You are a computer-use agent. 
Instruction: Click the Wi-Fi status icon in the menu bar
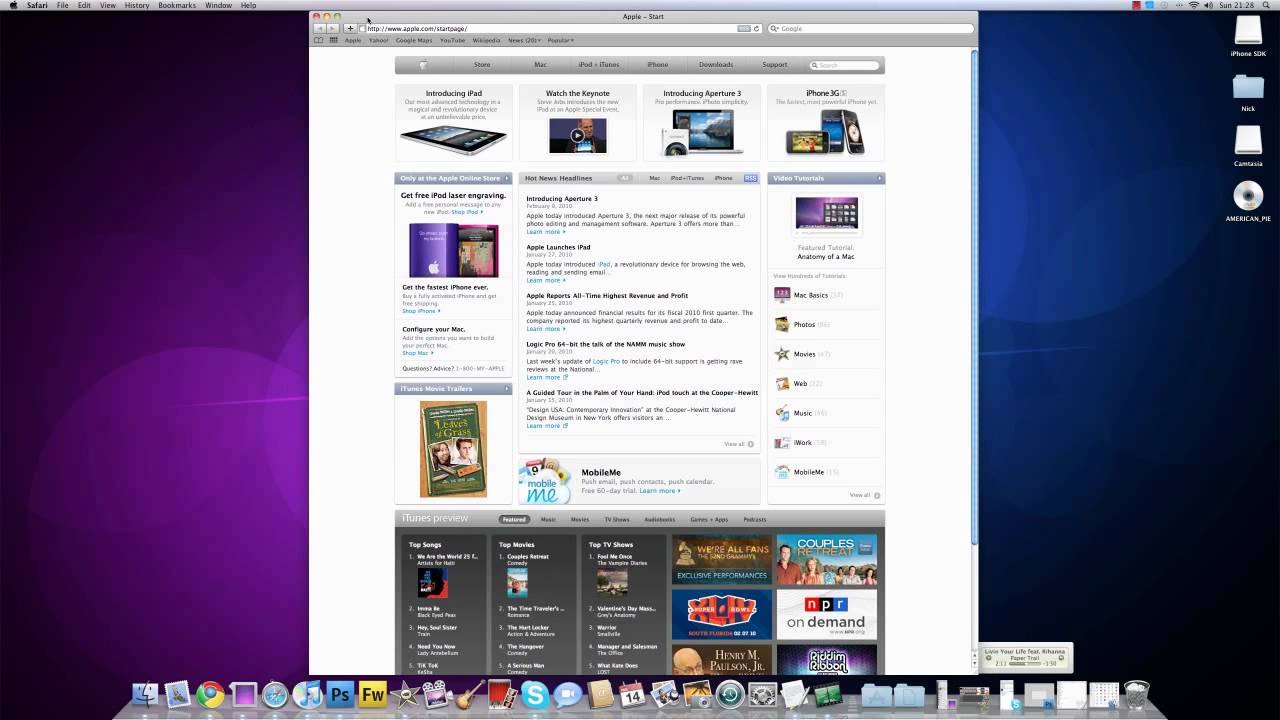(x=1194, y=5)
